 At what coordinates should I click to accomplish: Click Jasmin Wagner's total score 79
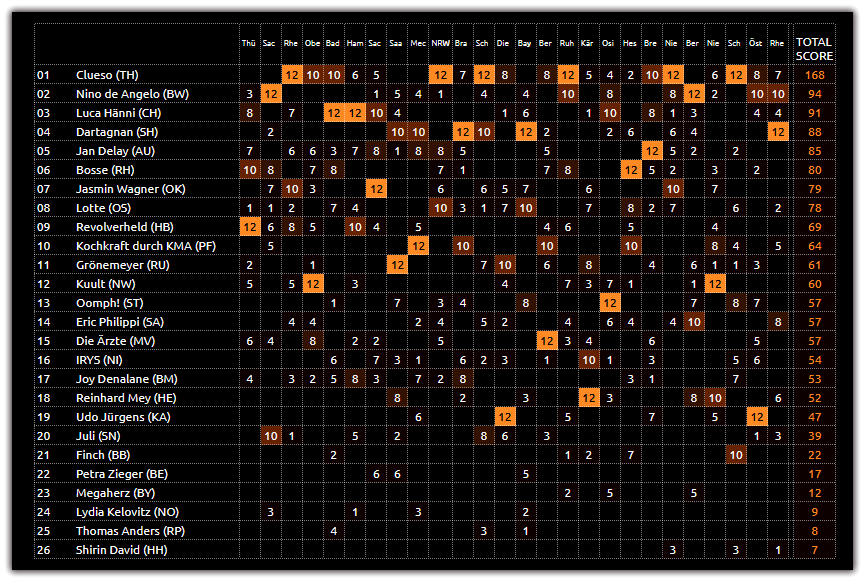[x=814, y=189]
